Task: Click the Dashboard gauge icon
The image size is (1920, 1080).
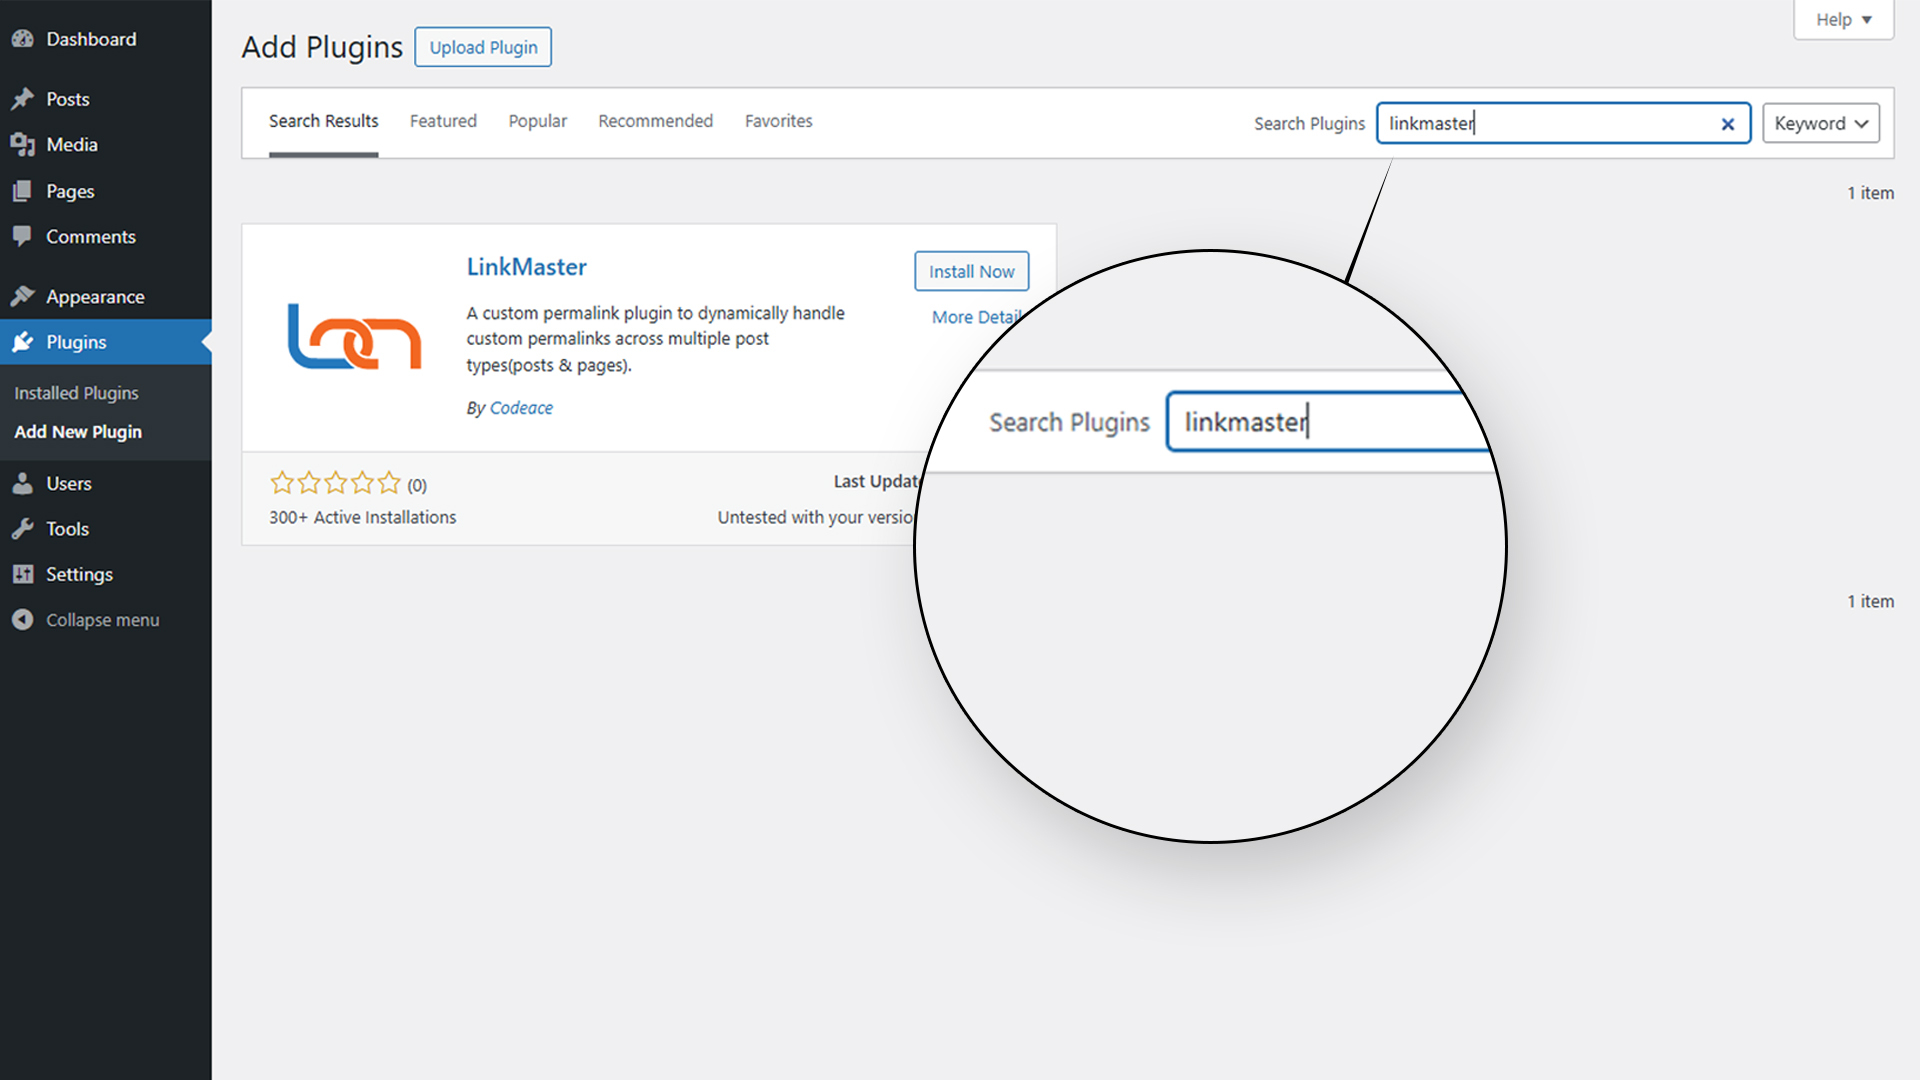Action: click(23, 39)
